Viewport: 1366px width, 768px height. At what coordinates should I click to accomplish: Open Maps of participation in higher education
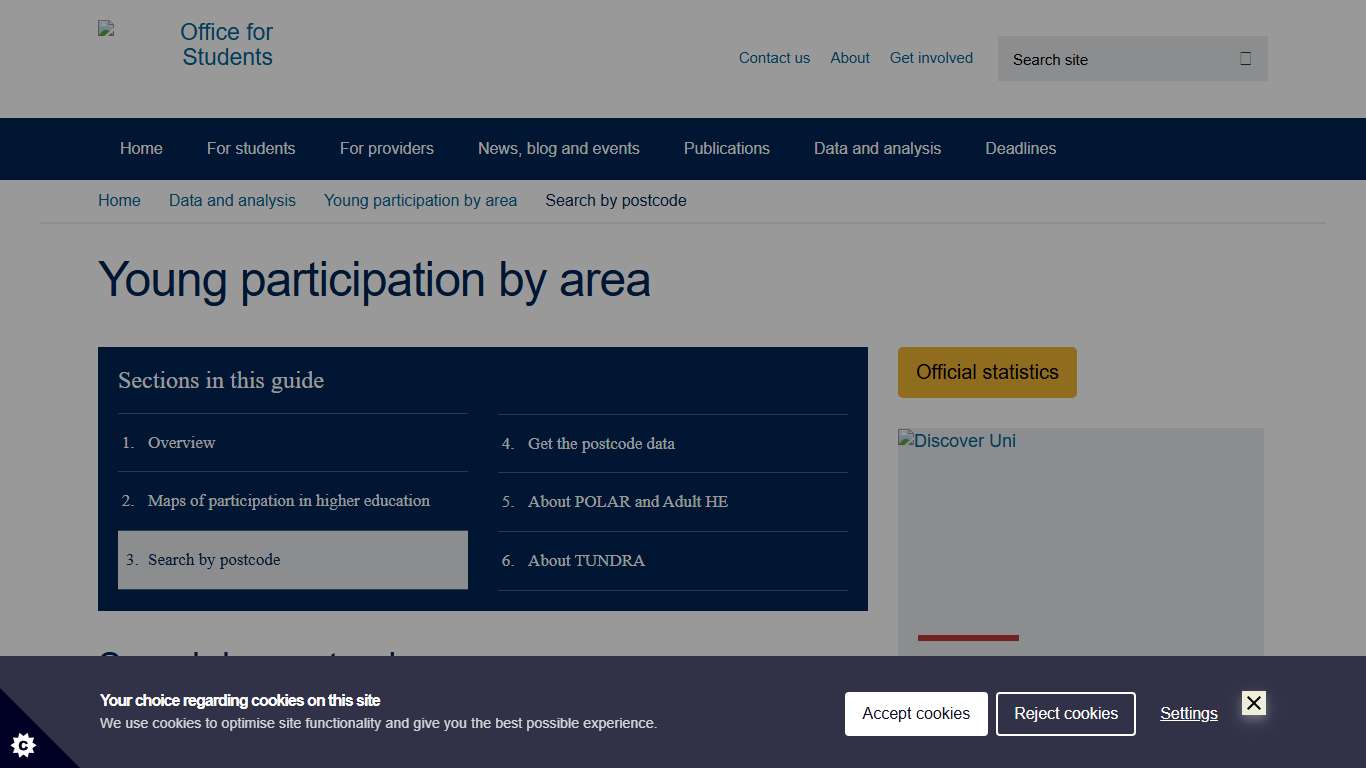tap(288, 500)
